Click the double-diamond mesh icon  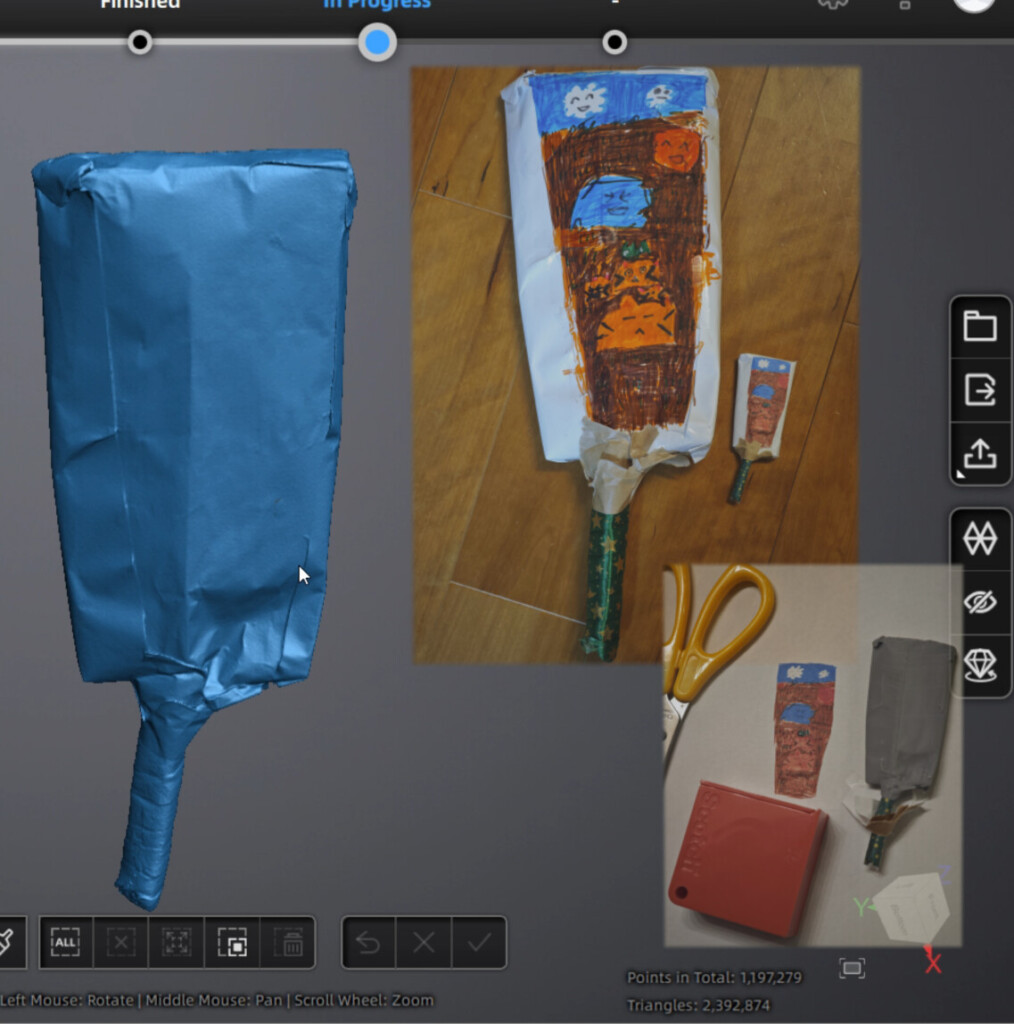click(x=979, y=539)
